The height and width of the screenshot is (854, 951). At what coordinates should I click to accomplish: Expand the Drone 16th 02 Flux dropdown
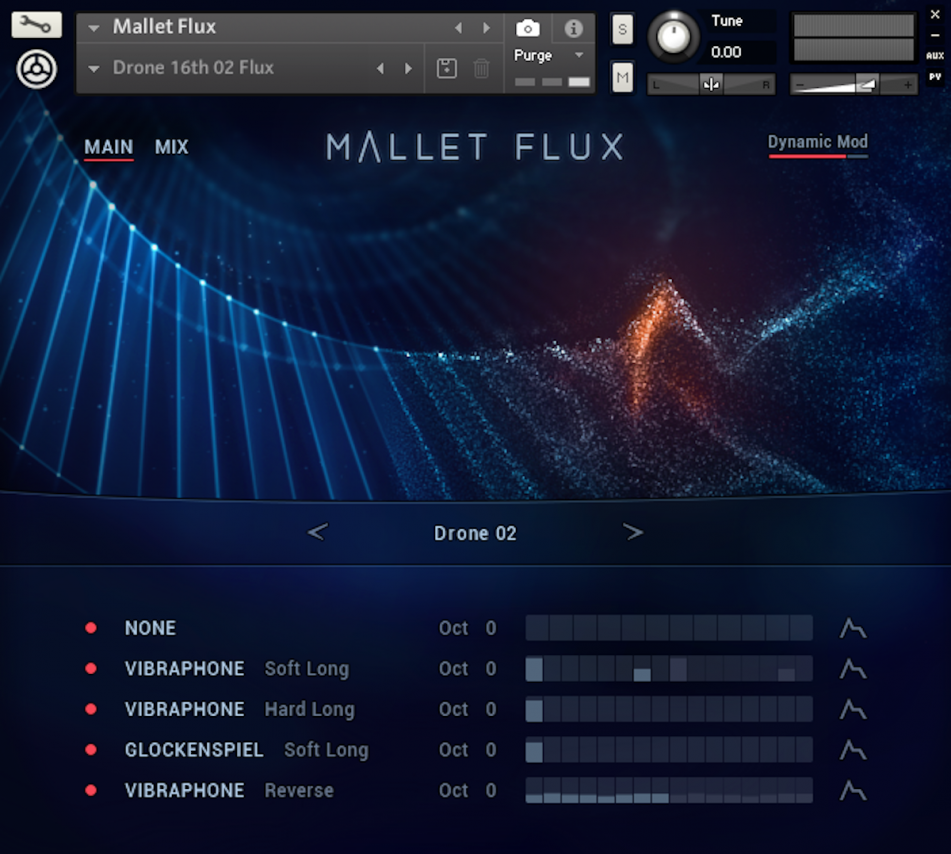coord(93,68)
